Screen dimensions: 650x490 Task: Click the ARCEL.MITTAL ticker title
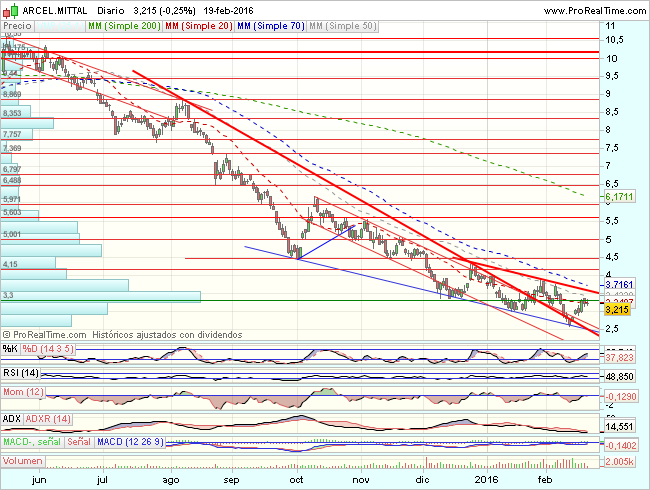(x=55, y=11)
